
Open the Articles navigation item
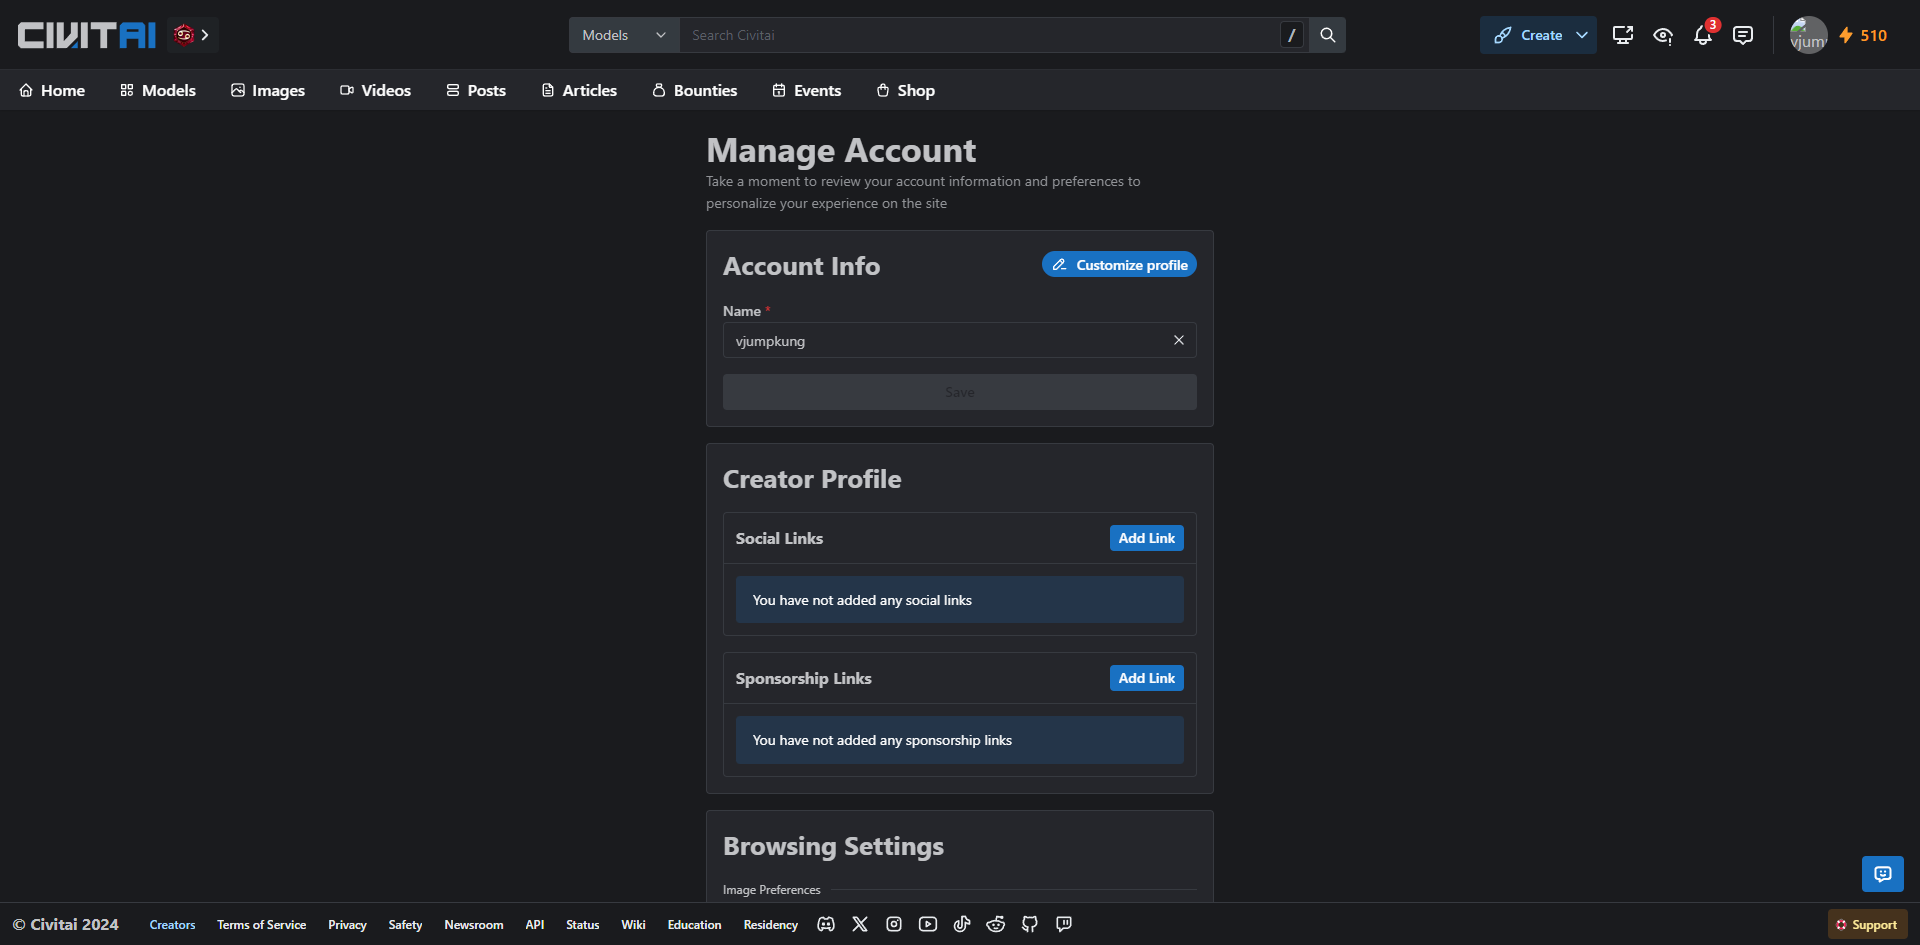tap(579, 90)
